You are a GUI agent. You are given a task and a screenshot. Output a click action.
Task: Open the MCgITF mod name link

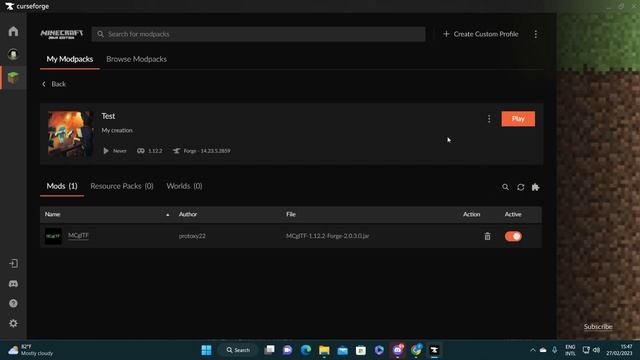(78, 236)
